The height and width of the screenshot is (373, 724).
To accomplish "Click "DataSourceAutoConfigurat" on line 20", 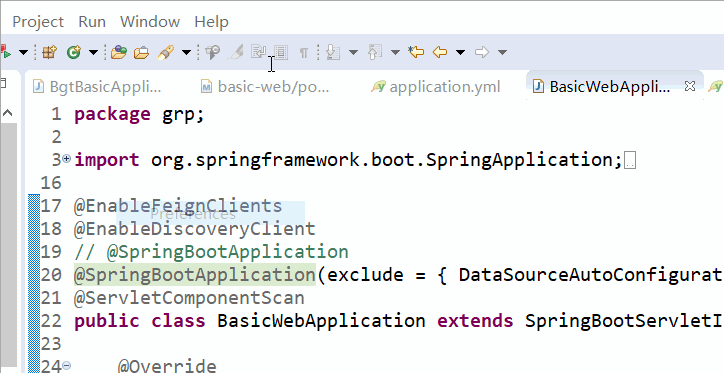I will (x=591, y=275).
